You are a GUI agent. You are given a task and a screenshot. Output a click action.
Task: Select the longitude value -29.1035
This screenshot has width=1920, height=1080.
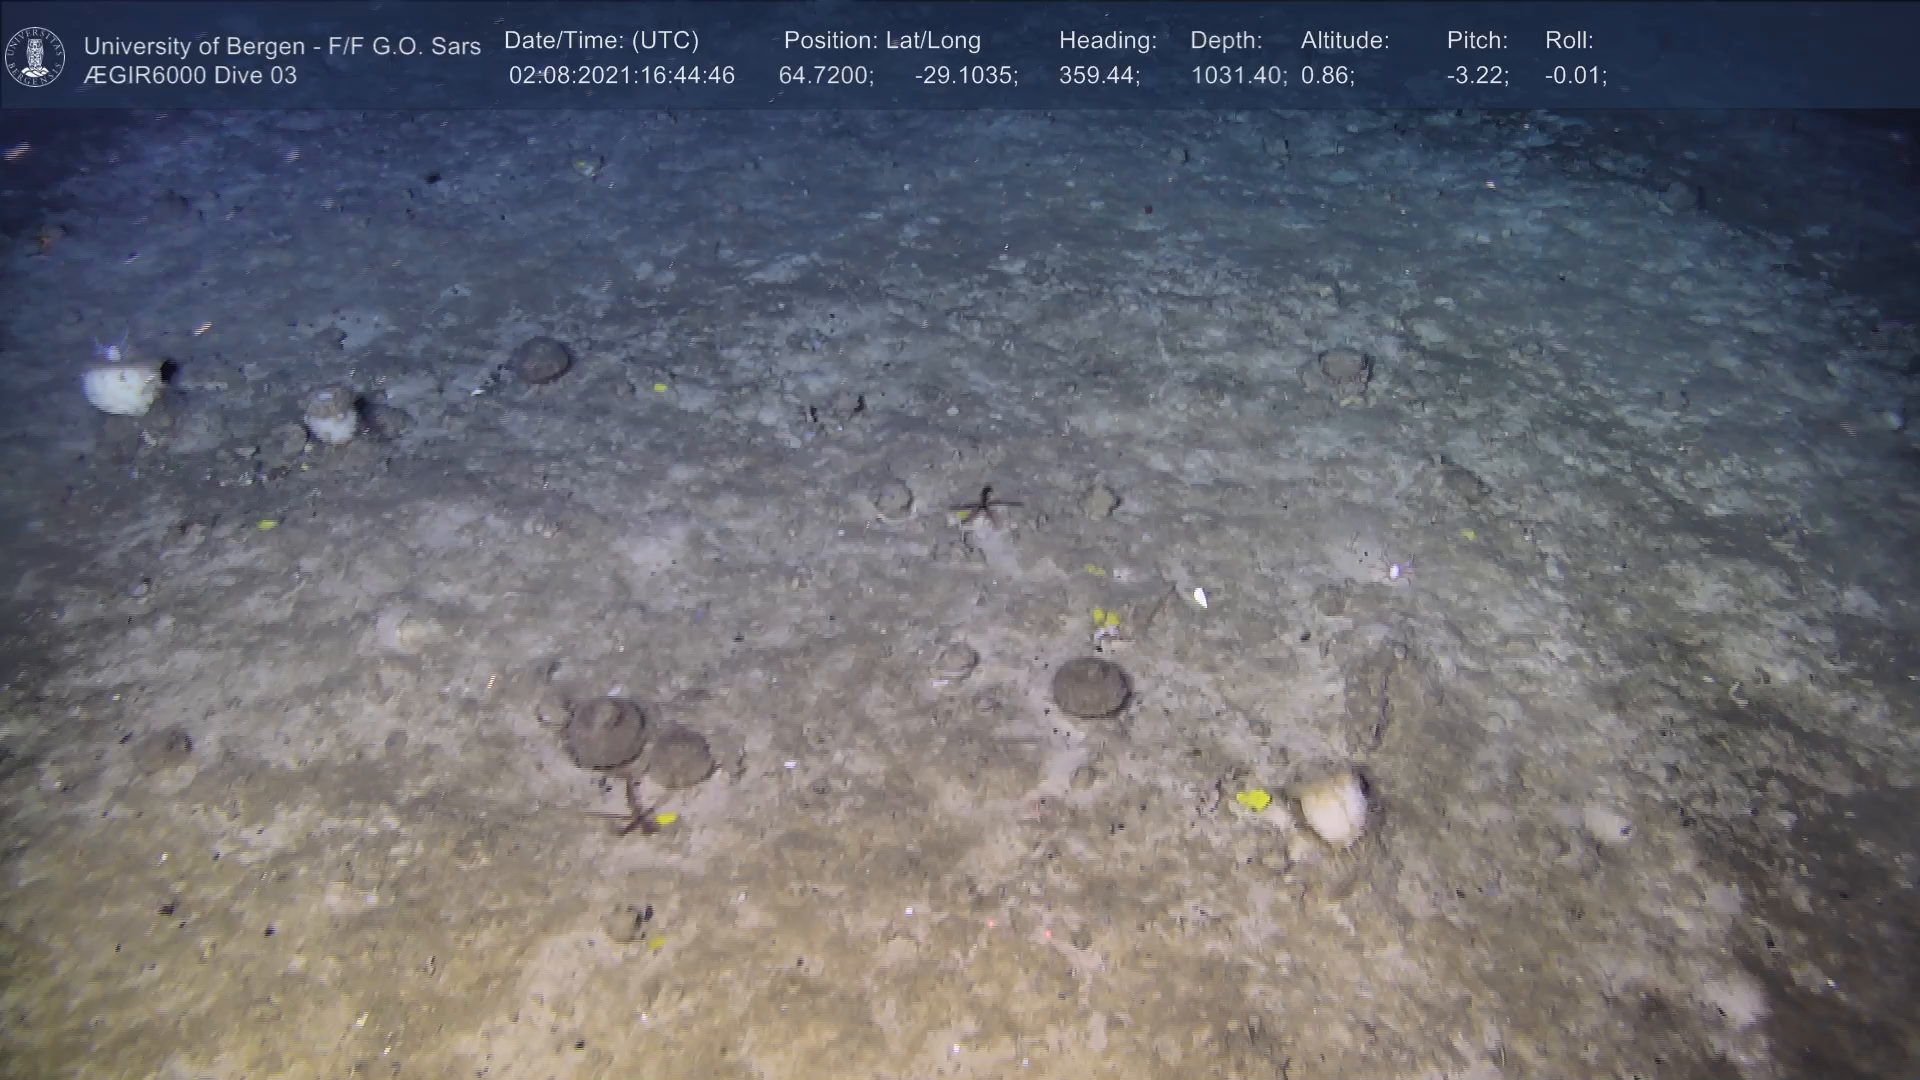966,76
